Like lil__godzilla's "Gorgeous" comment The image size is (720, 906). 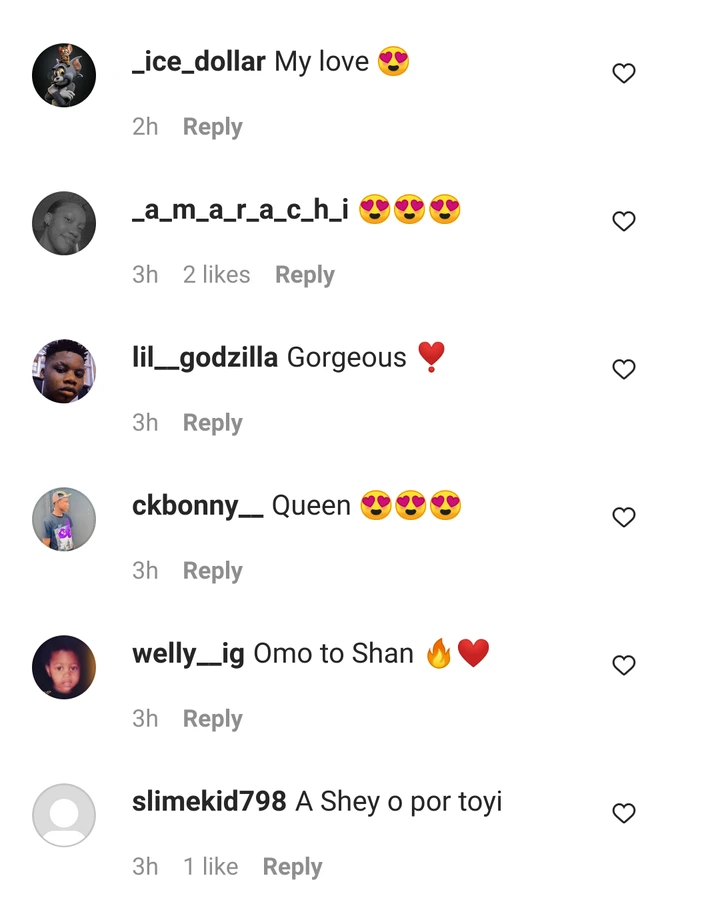tap(623, 369)
